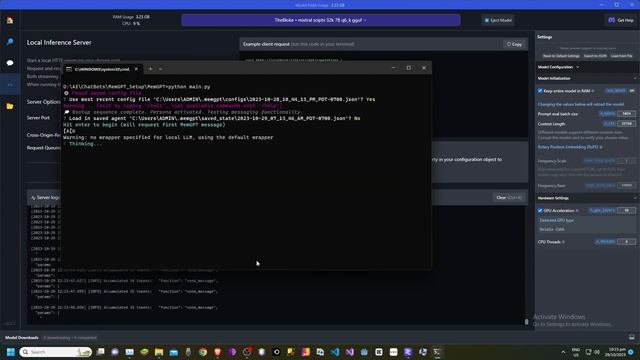Click the ENG language indicator
The width and height of the screenshot is (640, 360).
pos(576,352)
